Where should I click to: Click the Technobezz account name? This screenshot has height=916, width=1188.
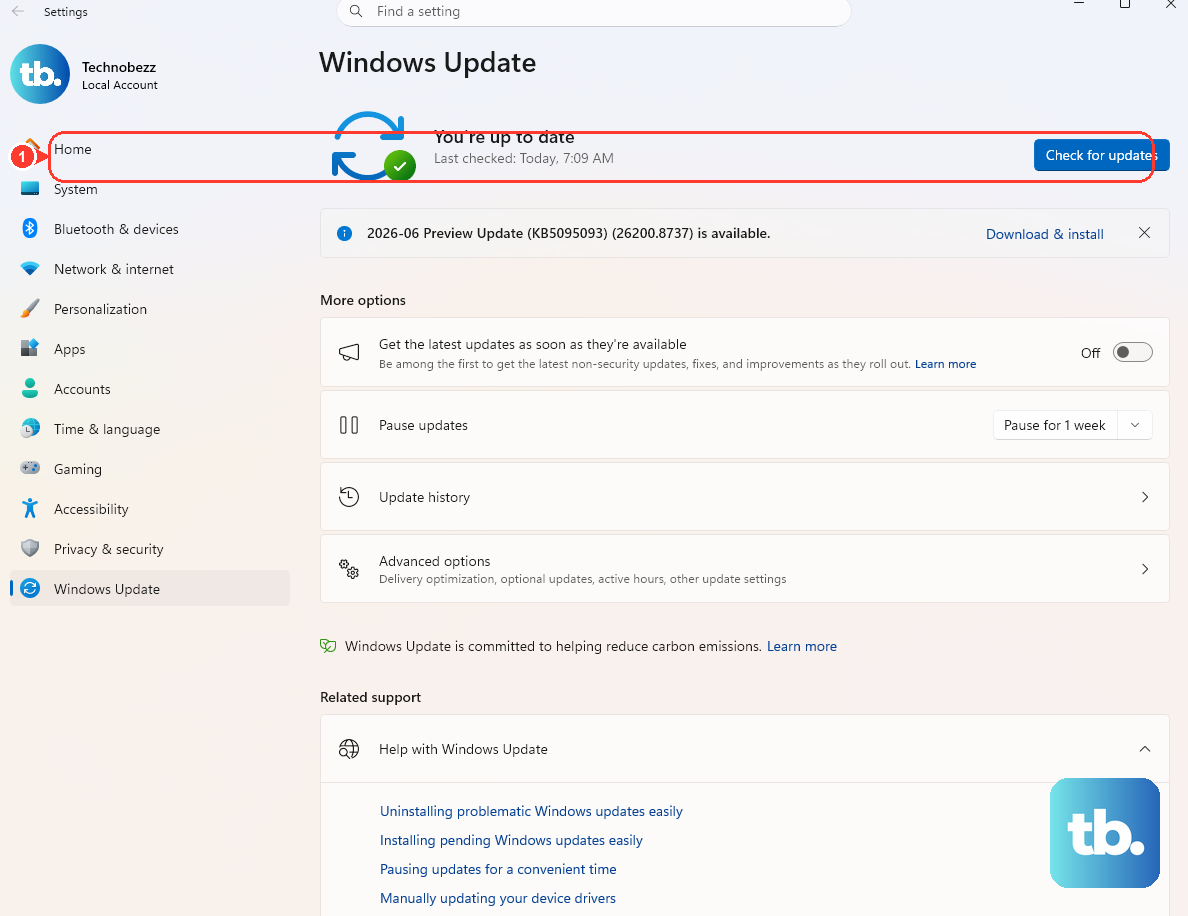click(x=119, y=67)
